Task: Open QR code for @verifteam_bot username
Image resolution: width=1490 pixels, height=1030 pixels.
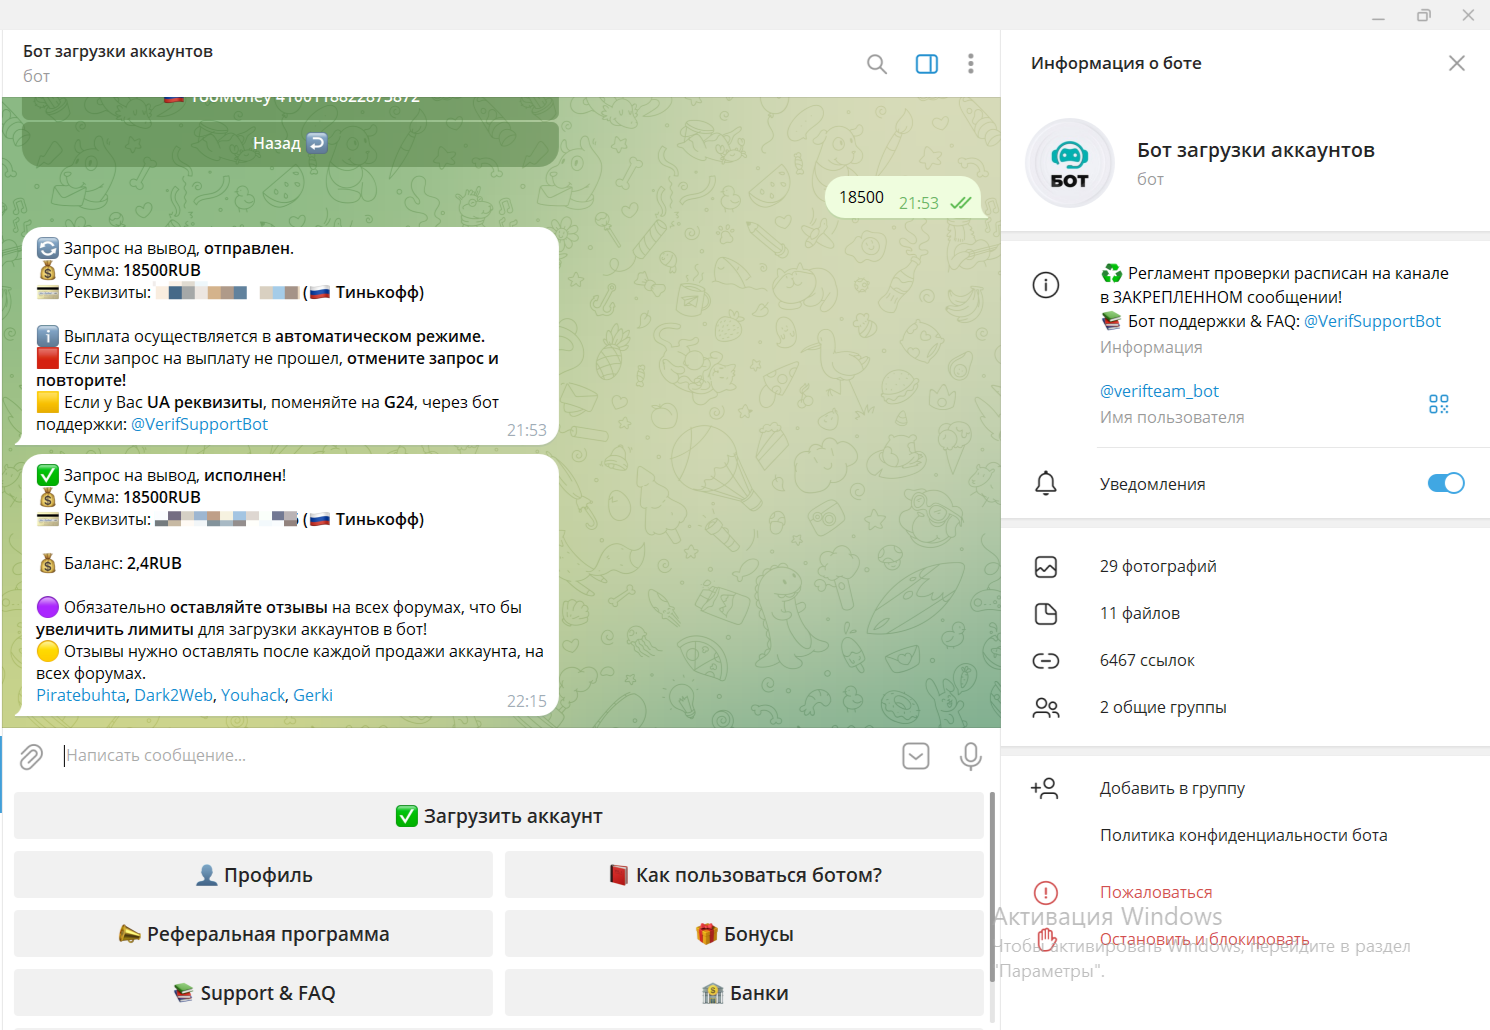Action: click(1438, 404)
